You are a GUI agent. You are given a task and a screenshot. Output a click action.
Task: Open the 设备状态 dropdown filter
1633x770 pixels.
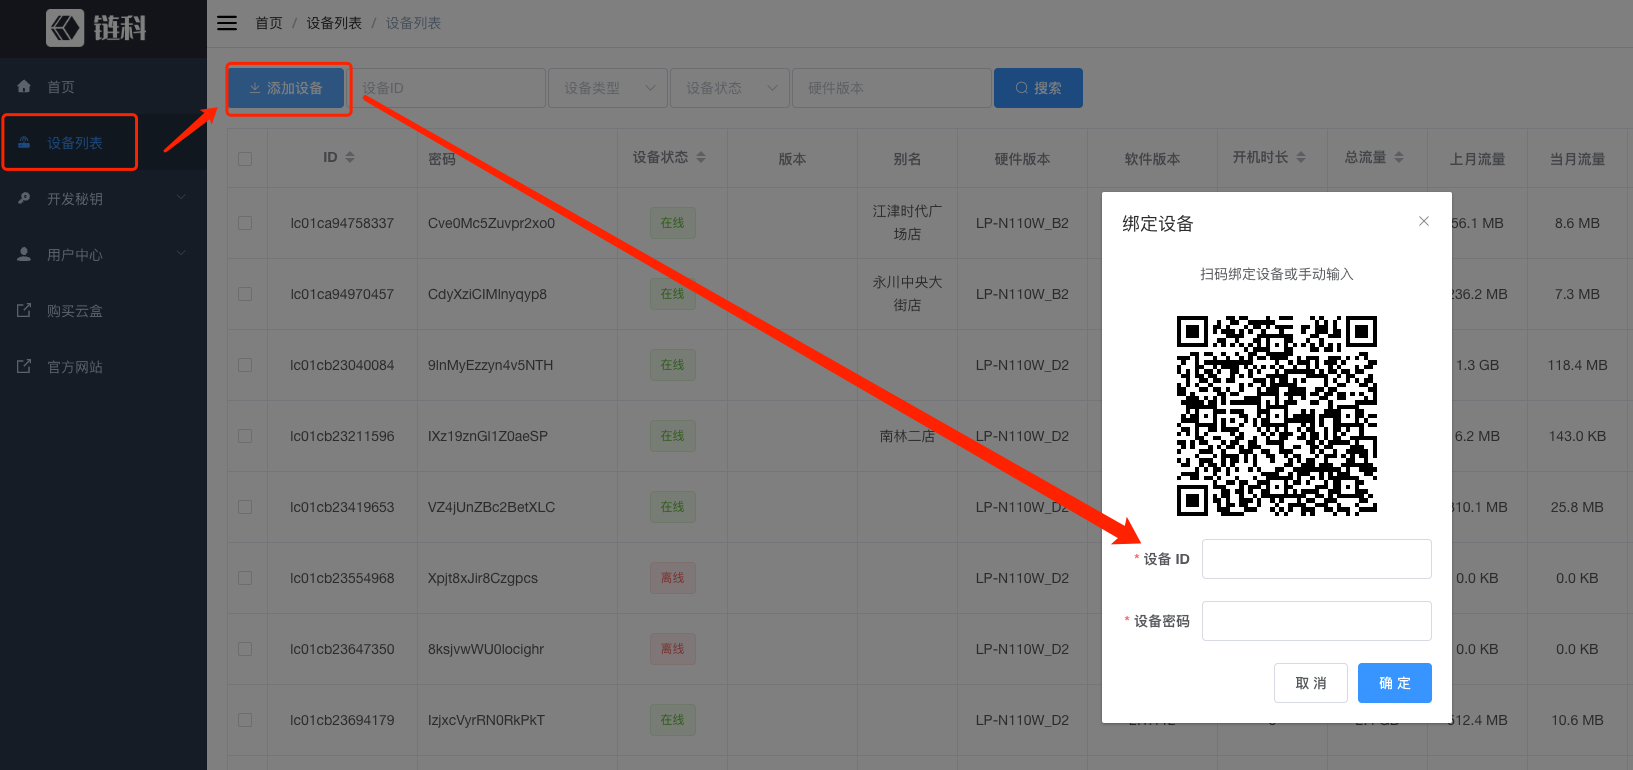730,88
